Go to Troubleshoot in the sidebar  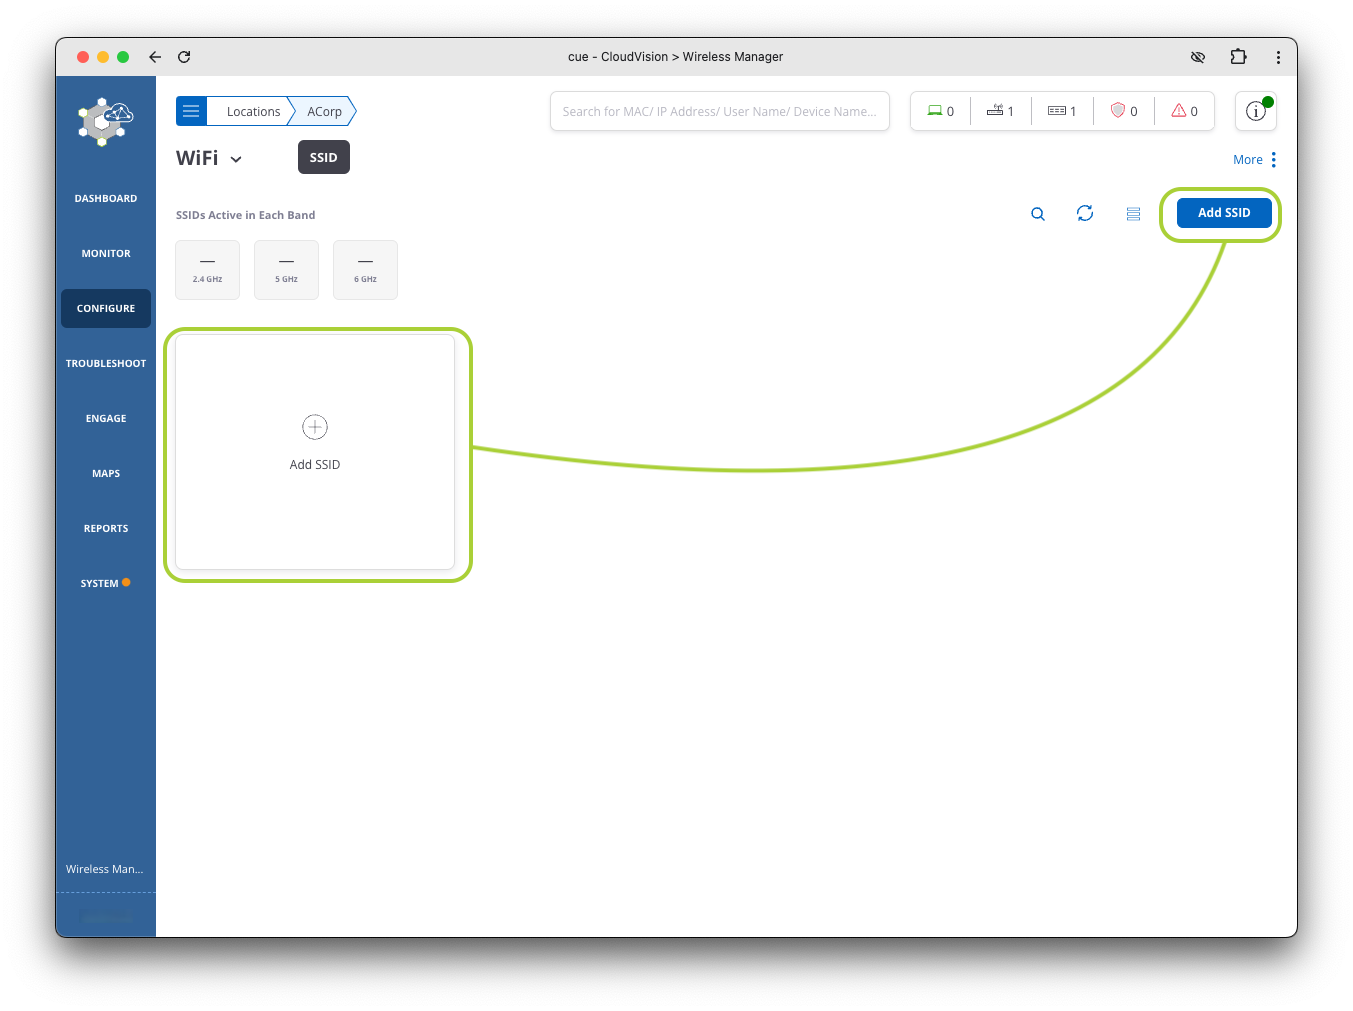point(106,363)
